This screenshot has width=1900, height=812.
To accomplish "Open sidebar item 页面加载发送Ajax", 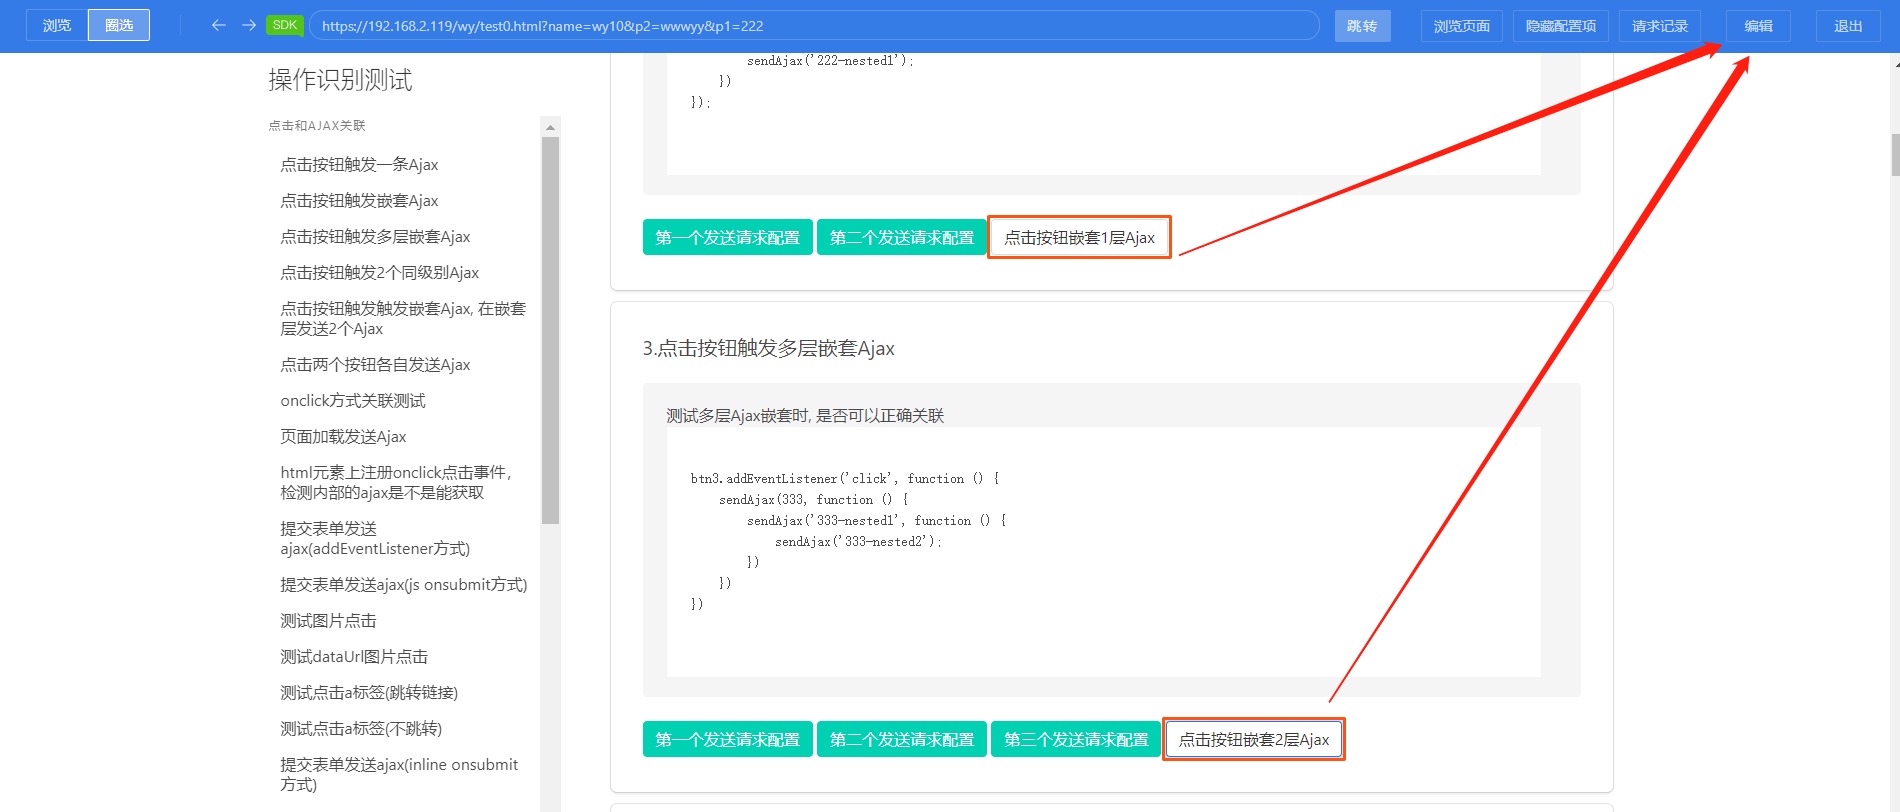I will (343, 437).
